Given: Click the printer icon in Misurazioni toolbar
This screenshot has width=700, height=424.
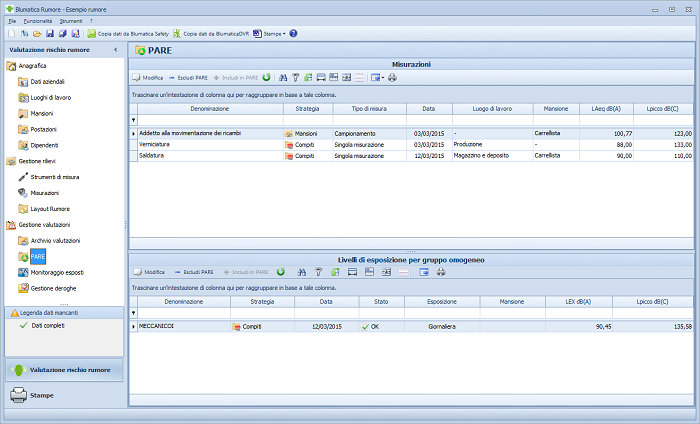Looking at the screenshot, I should click(x=392, y=77).
